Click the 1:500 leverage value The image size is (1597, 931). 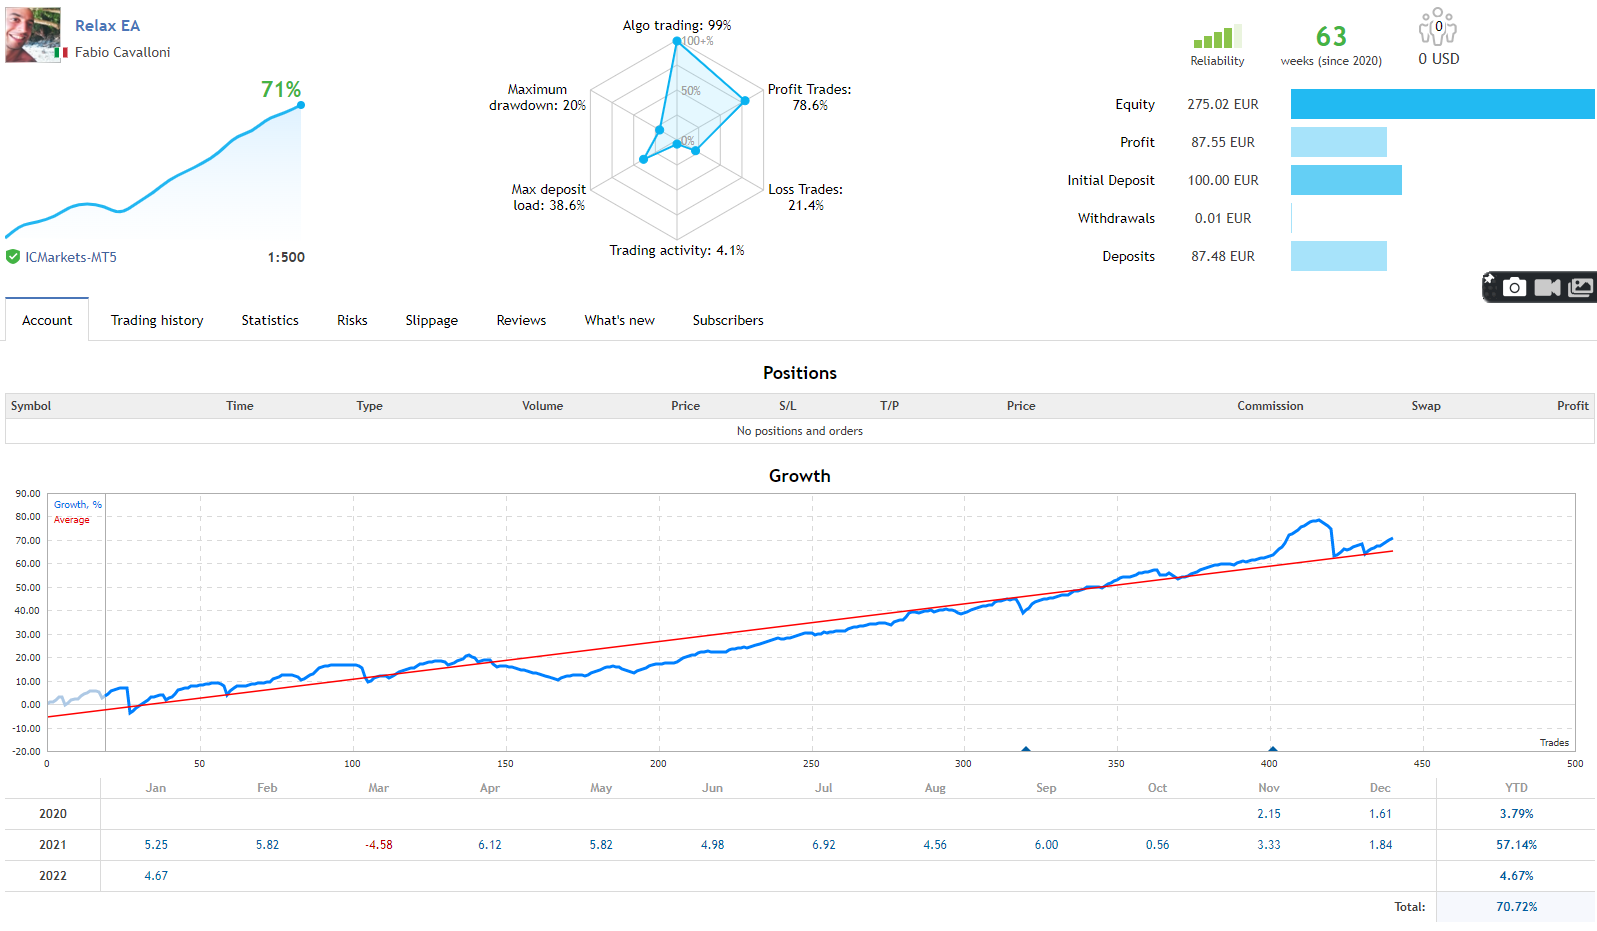(x=286, y=257)
